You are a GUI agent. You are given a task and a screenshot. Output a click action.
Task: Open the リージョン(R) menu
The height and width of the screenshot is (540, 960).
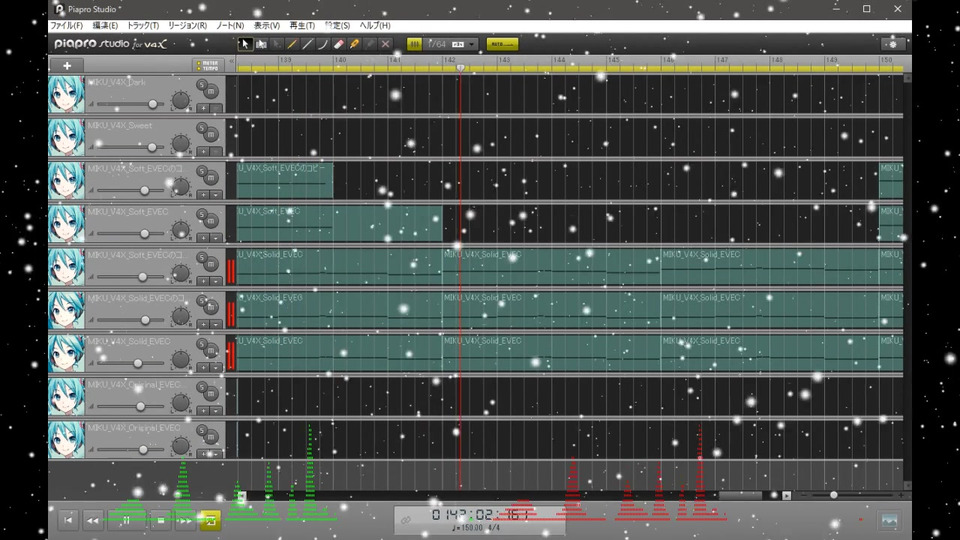tap(187, 26)
